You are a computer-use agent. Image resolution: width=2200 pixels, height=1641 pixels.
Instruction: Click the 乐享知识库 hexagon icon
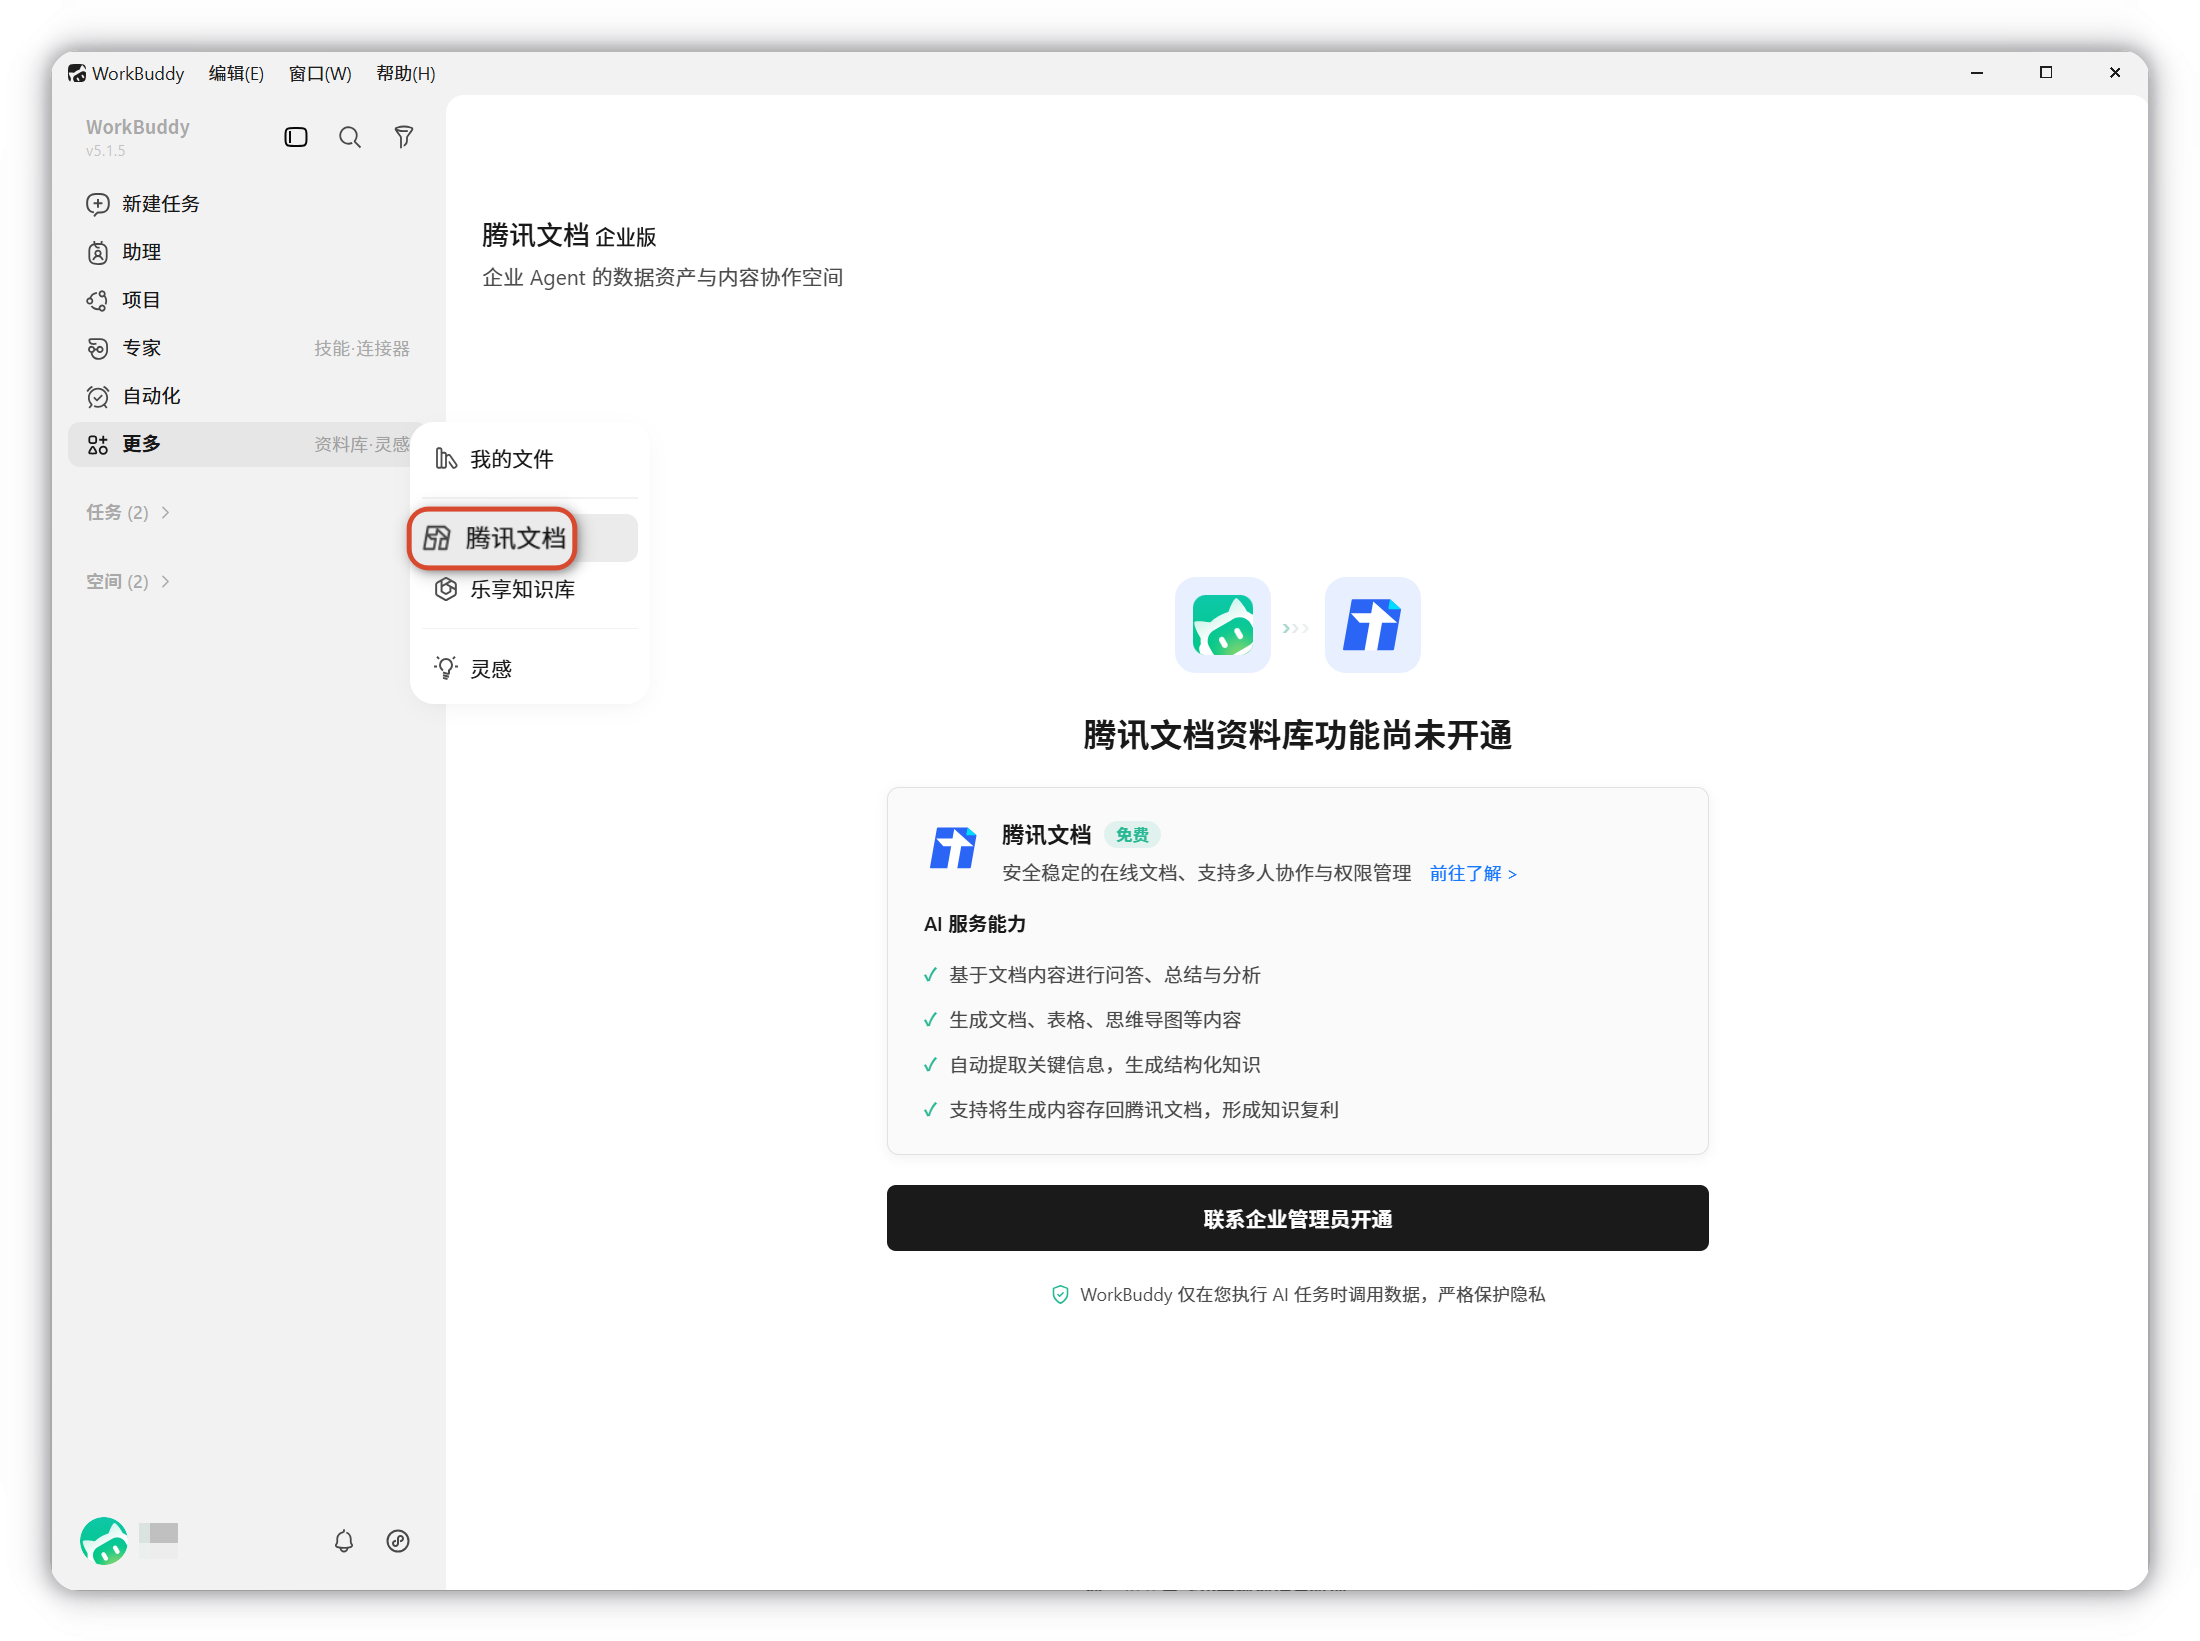[446, 589]
